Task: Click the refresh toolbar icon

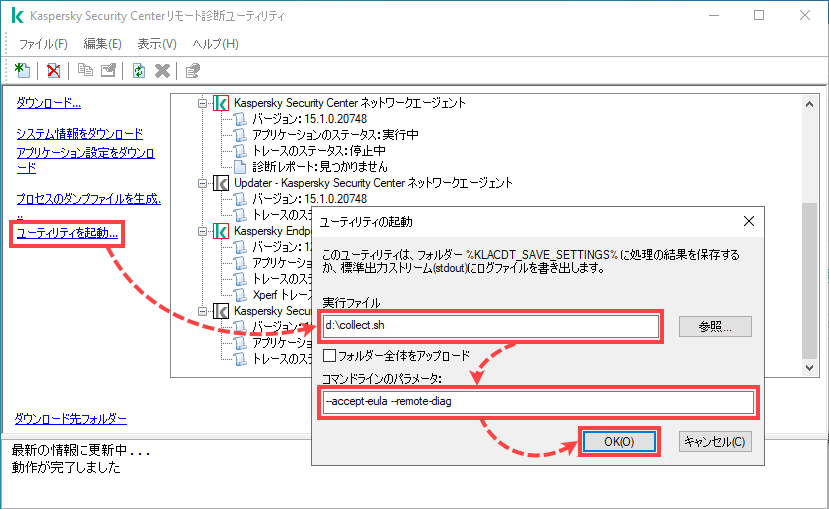Action: [139, 70]
